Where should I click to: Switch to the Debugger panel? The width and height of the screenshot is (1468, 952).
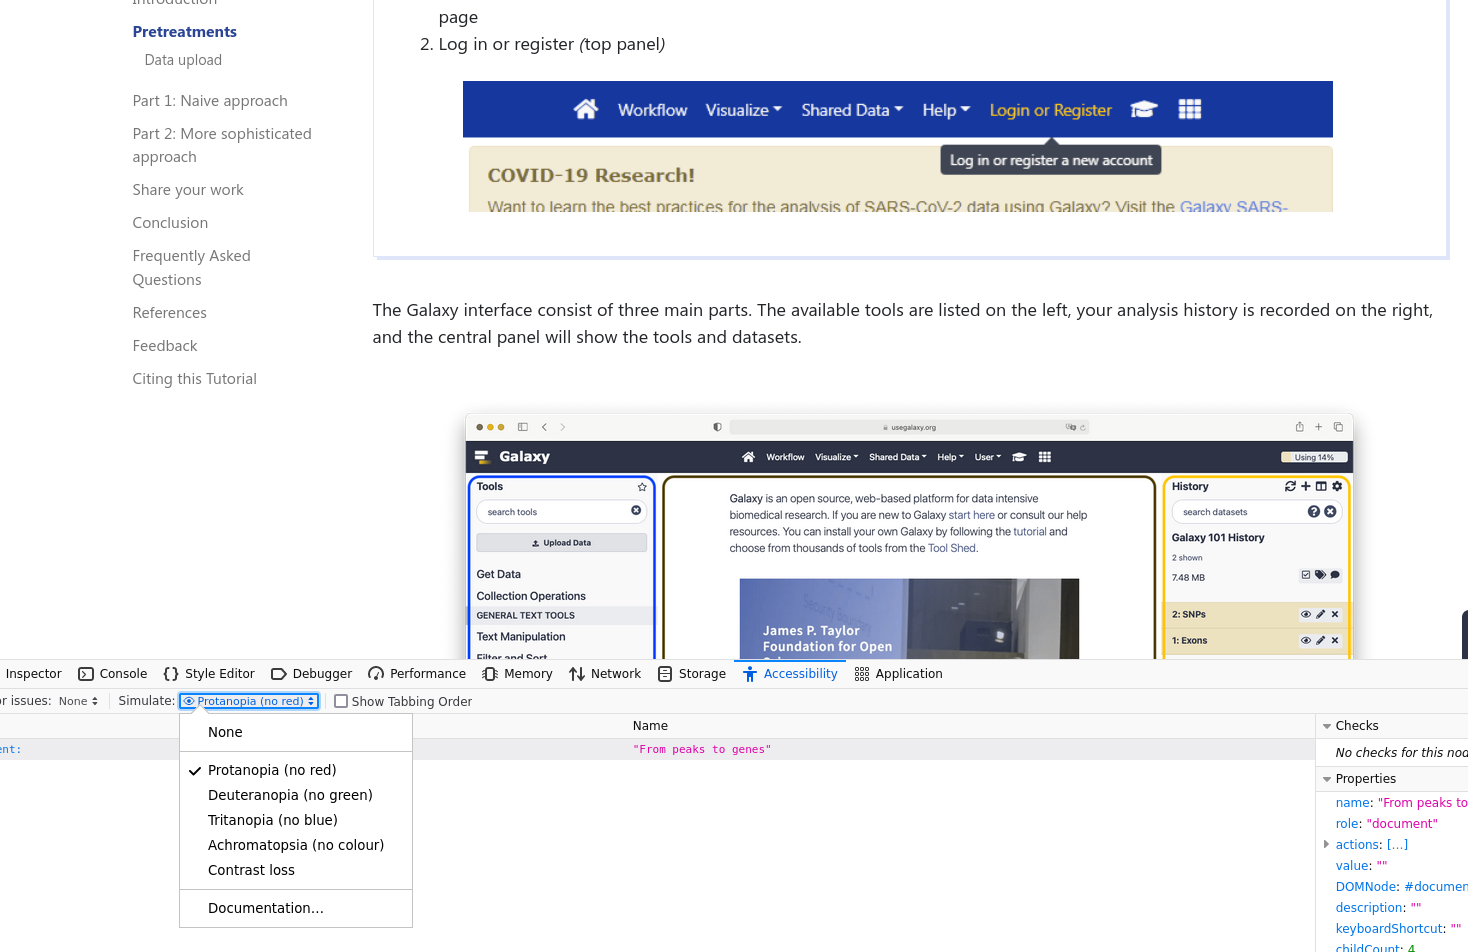tap(312, 674)
